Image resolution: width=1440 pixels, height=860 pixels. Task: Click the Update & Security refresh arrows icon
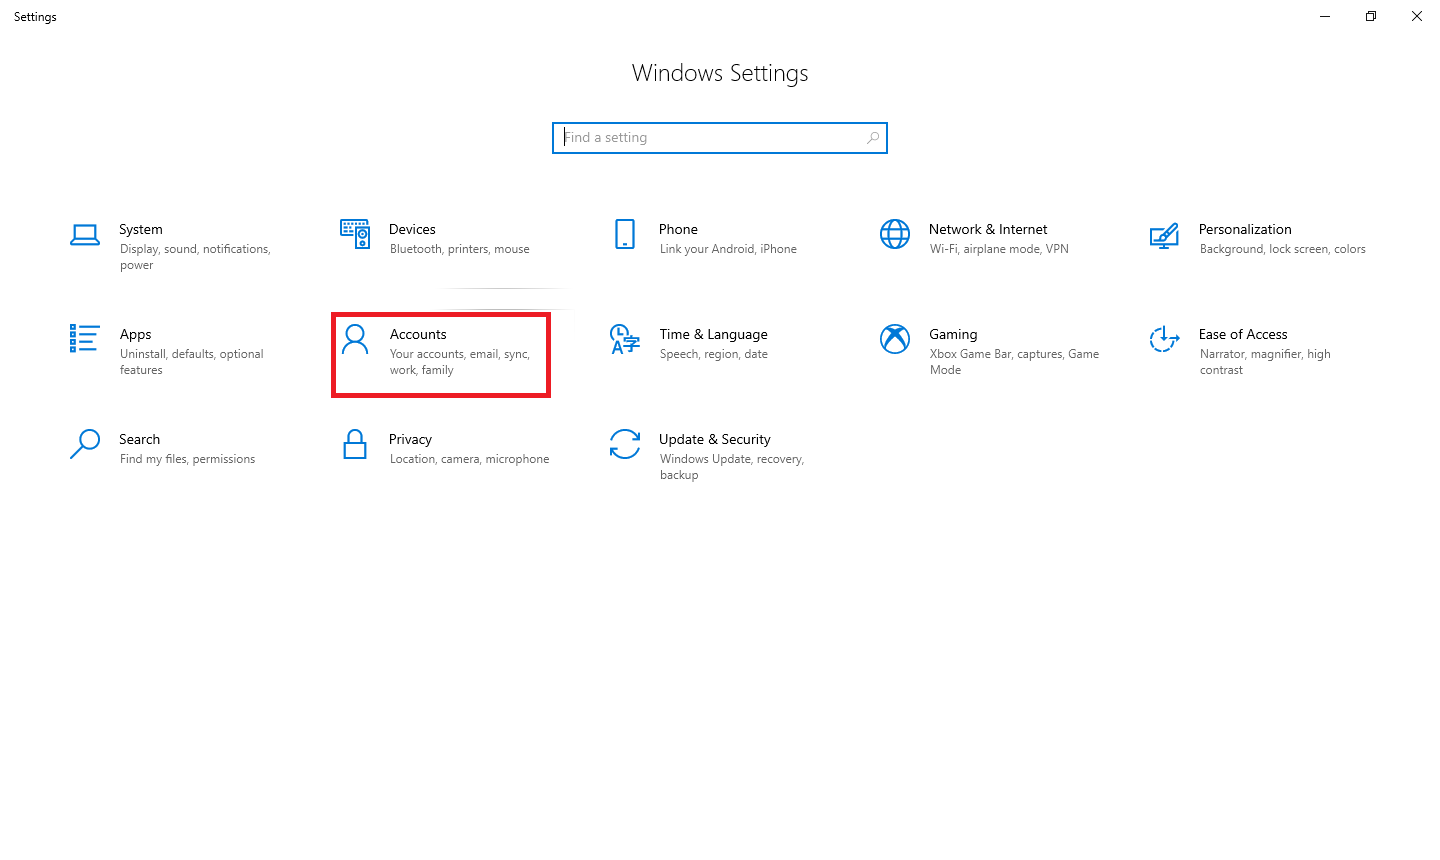625,444
